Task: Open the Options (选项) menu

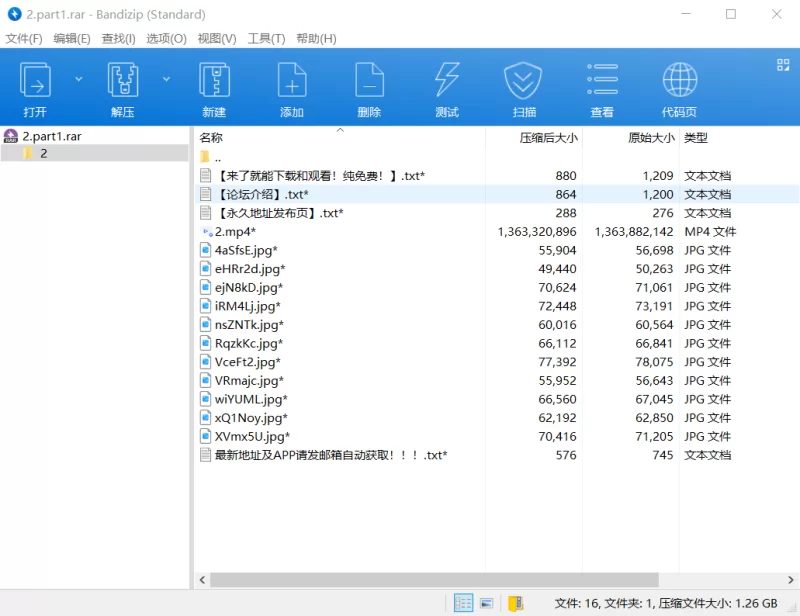Action: (x=166, y=39)
